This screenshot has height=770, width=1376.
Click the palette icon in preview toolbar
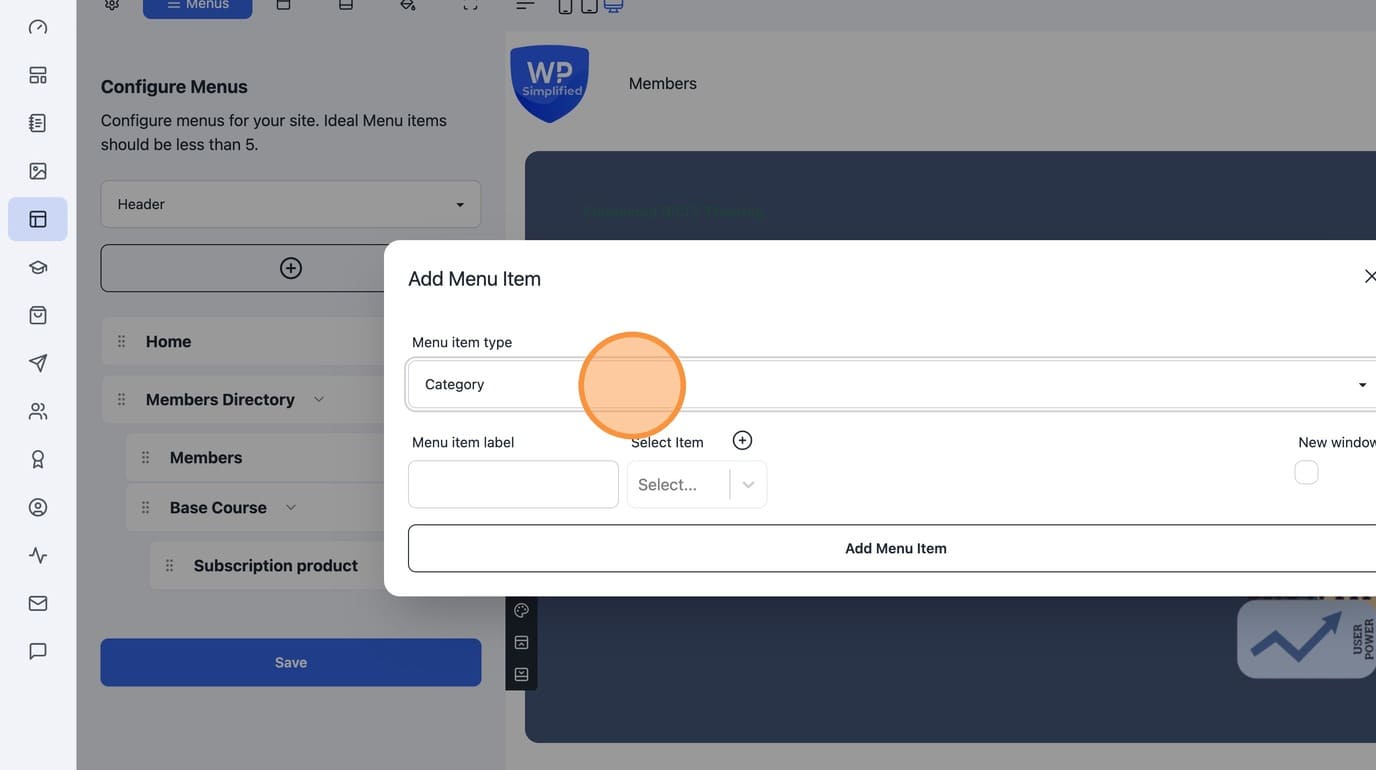point(521,610)
